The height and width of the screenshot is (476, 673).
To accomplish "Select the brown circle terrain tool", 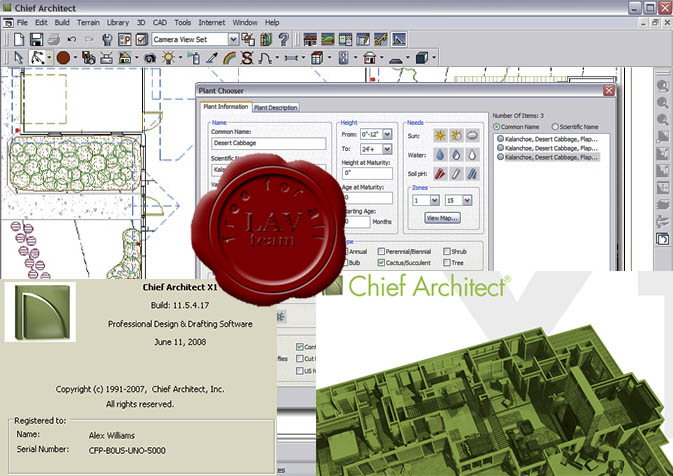I will point(63,58).
